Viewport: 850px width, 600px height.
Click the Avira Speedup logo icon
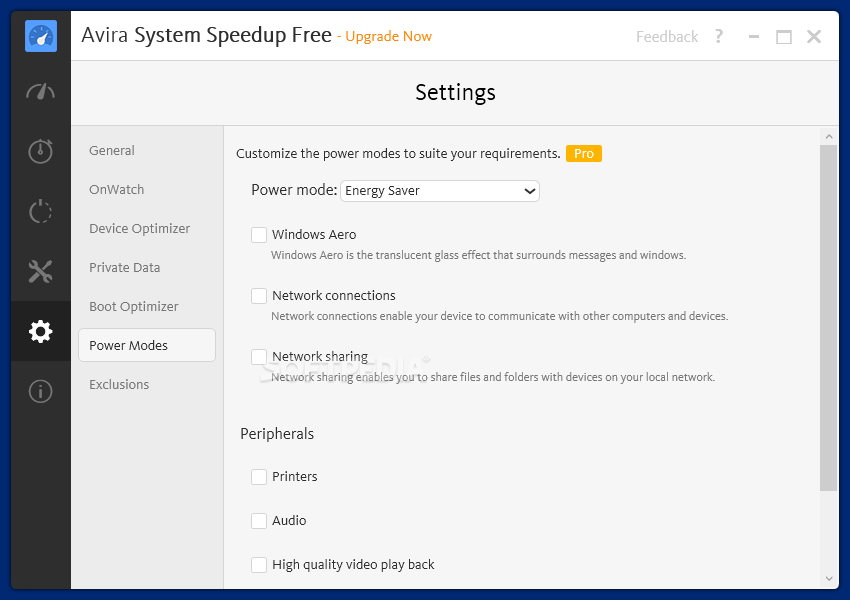pyautogui.click(x=41, y=36)
